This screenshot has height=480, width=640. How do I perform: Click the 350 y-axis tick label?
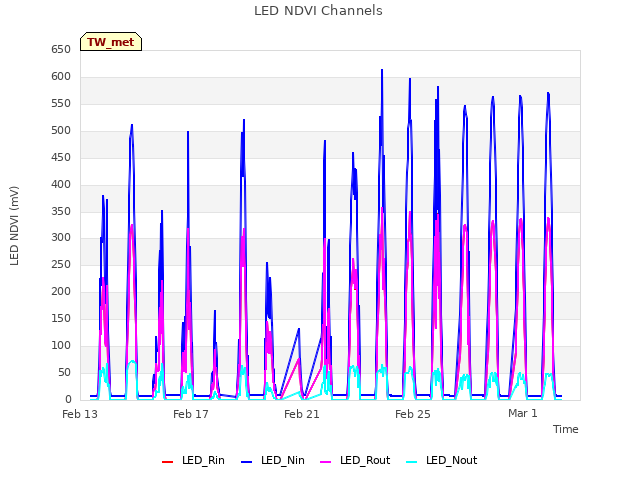pyautogui.click(x=61, y=211)
